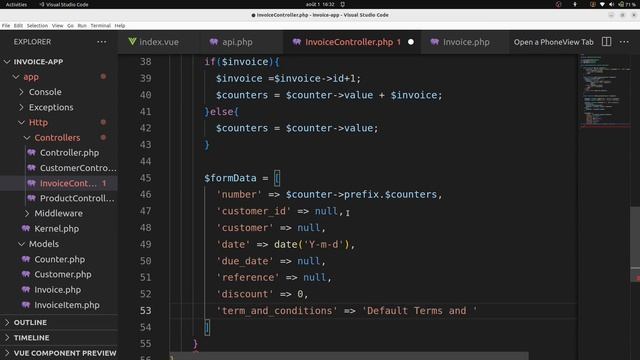Open the Selection menu
This screenshot has height=360, width=640.
click(37, 25)
